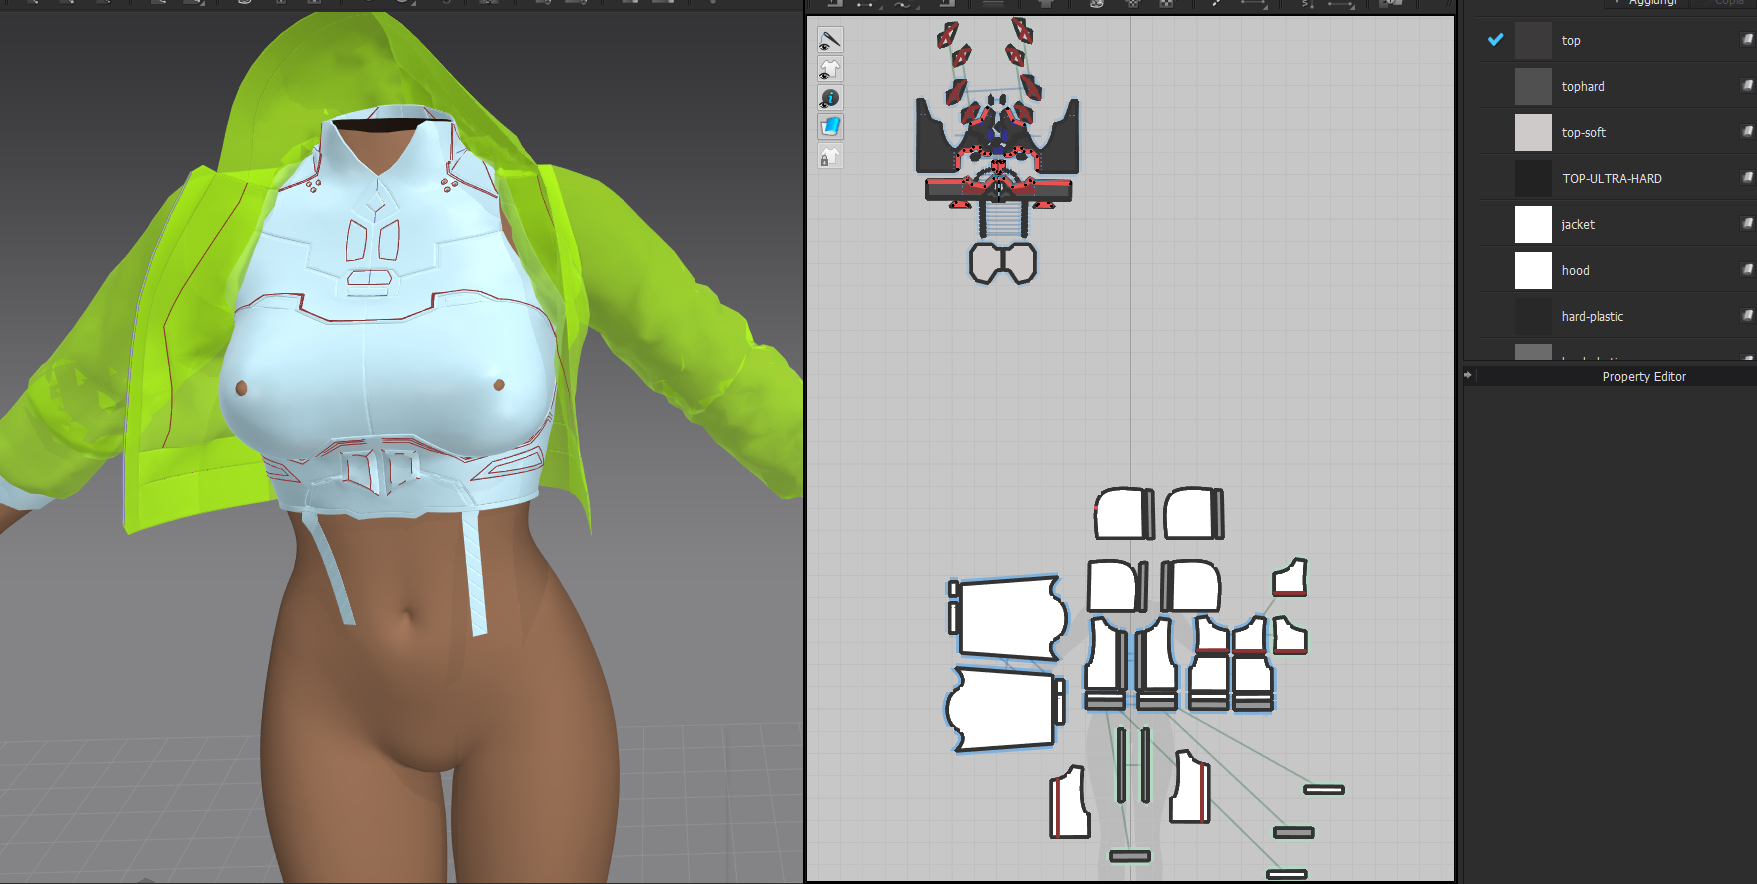Select the "top" fabric name
The height and width of the screenshot is (884, 1757).
point(1571,41)
